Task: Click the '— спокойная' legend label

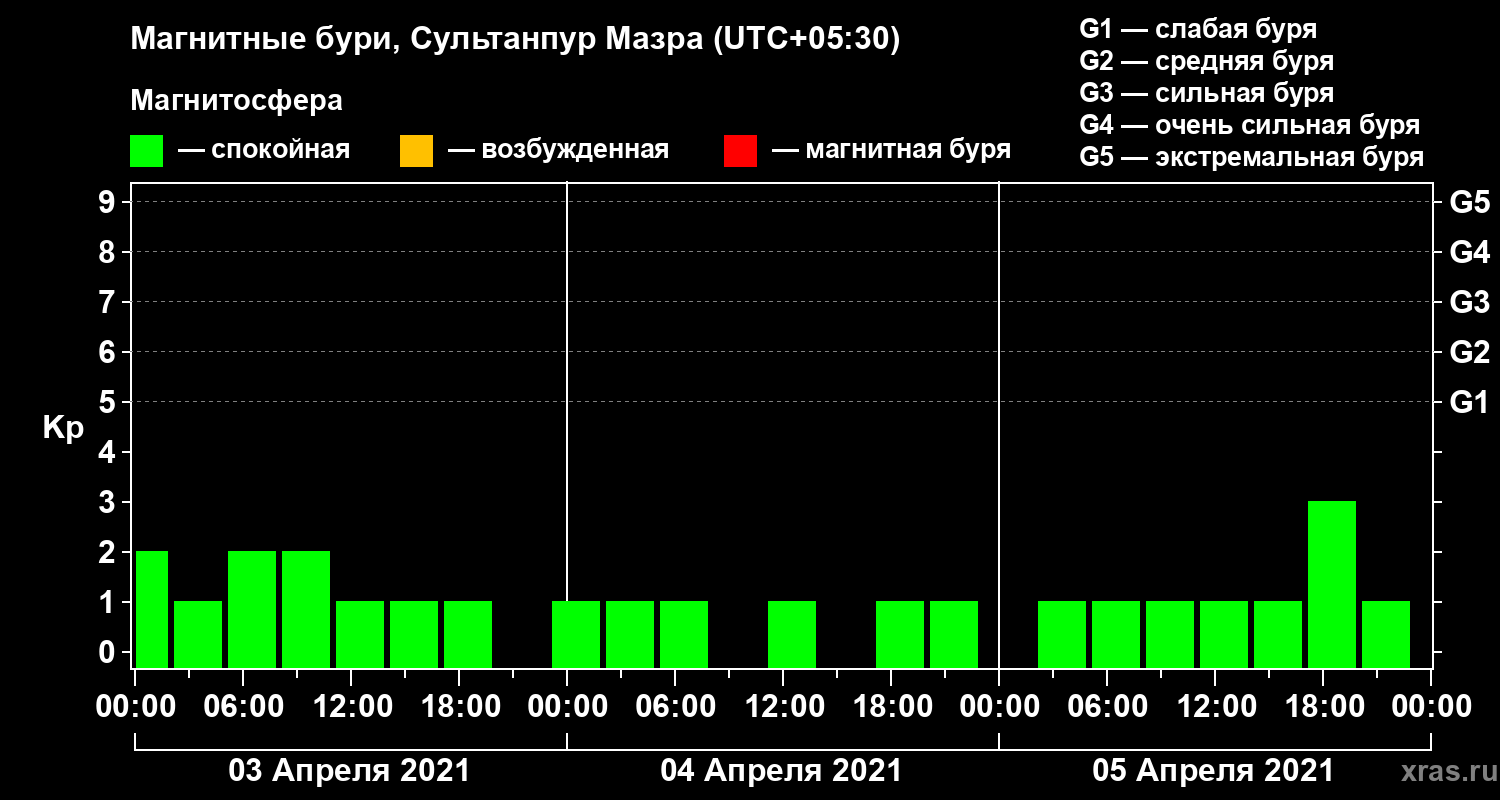Action: [x=263, y=150]
